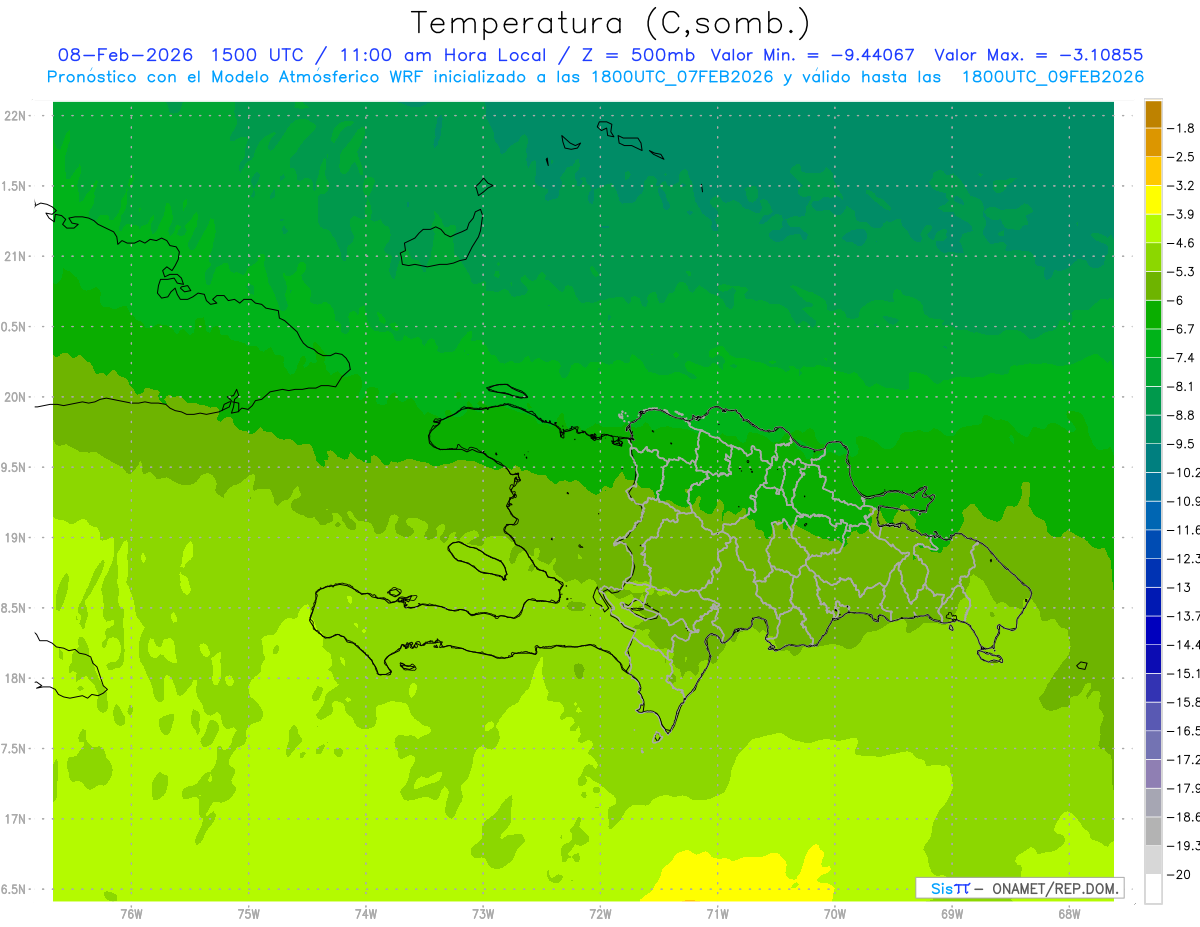Screen dimensions: 1200x927
Task: Click the '71W' longitude label
Action: click(717, 913)
